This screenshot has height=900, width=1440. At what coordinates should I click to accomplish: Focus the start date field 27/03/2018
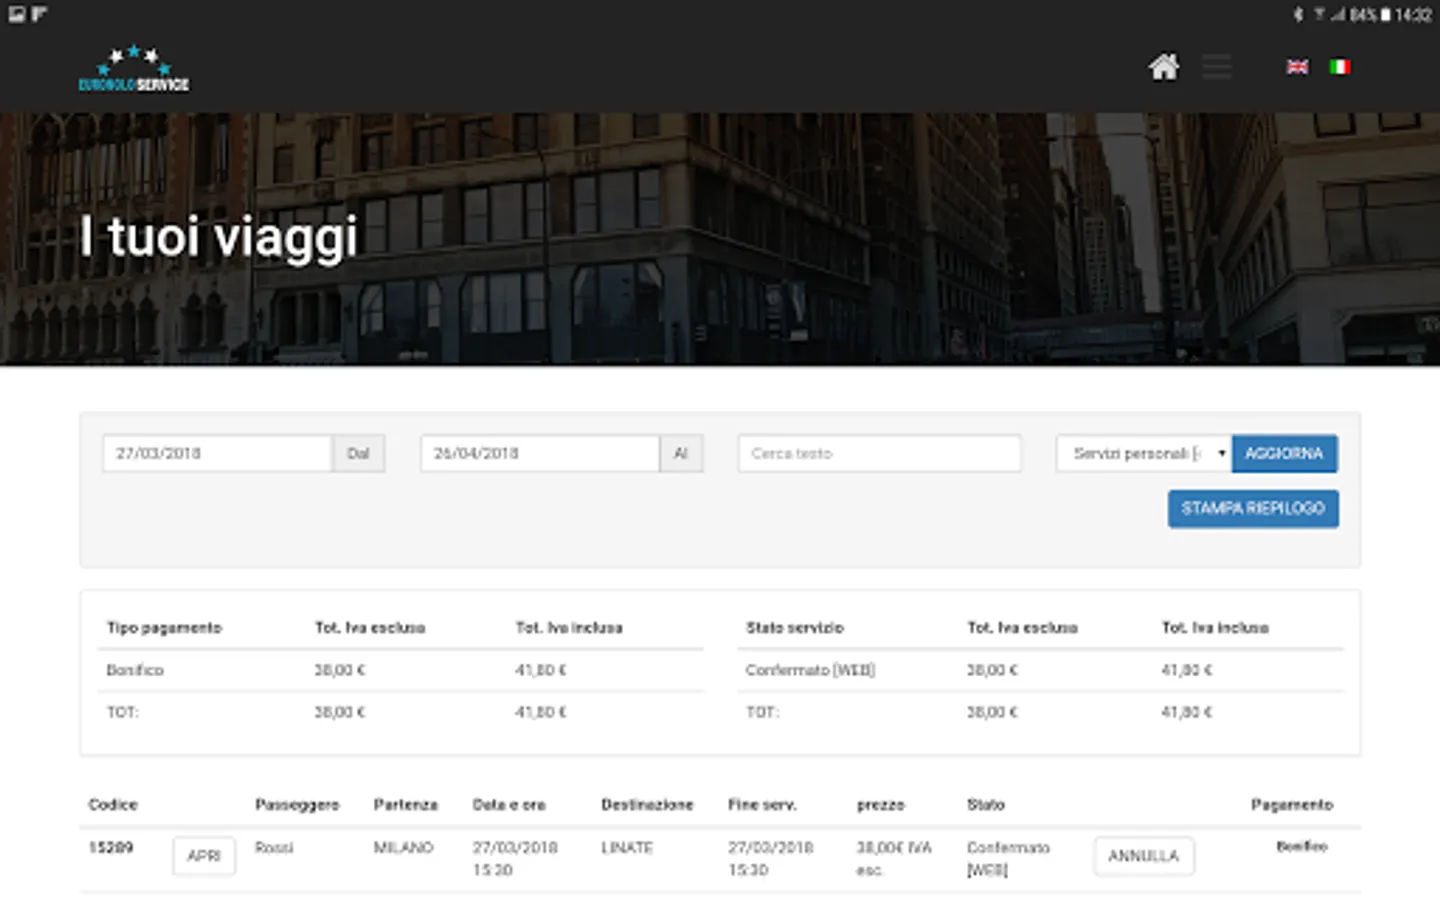217,453
